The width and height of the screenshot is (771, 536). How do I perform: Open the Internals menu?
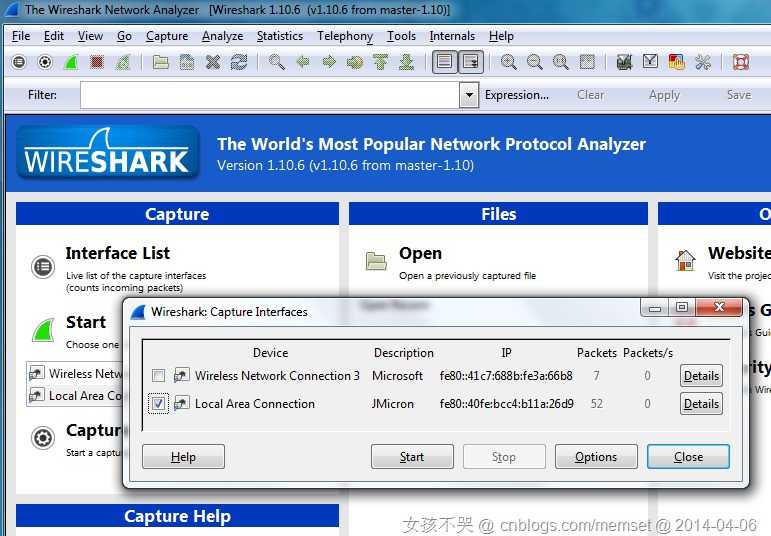[452, 36]
